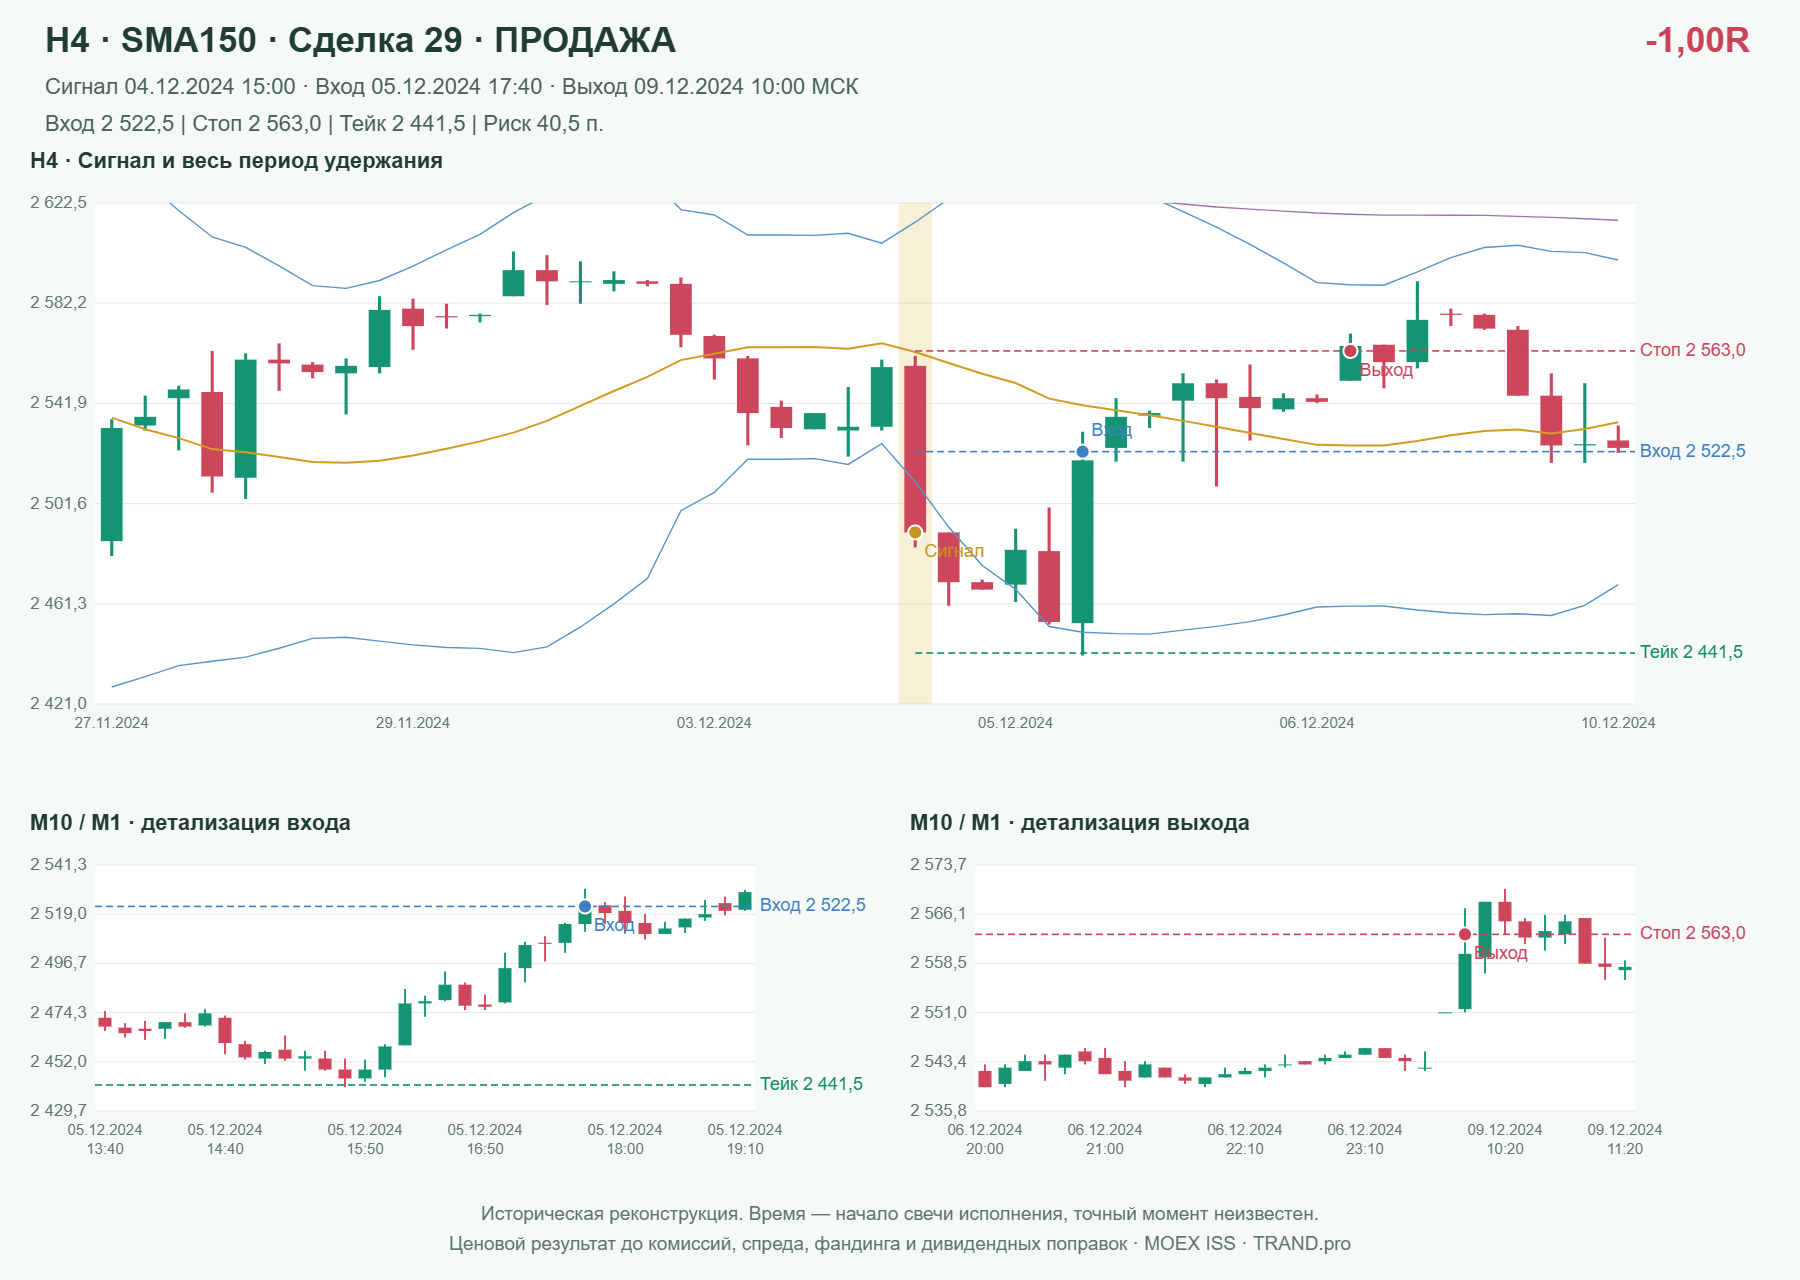
Task: Click heading 'M10 / M1 · детализация выхода'
Action: tap(1080, 823)
